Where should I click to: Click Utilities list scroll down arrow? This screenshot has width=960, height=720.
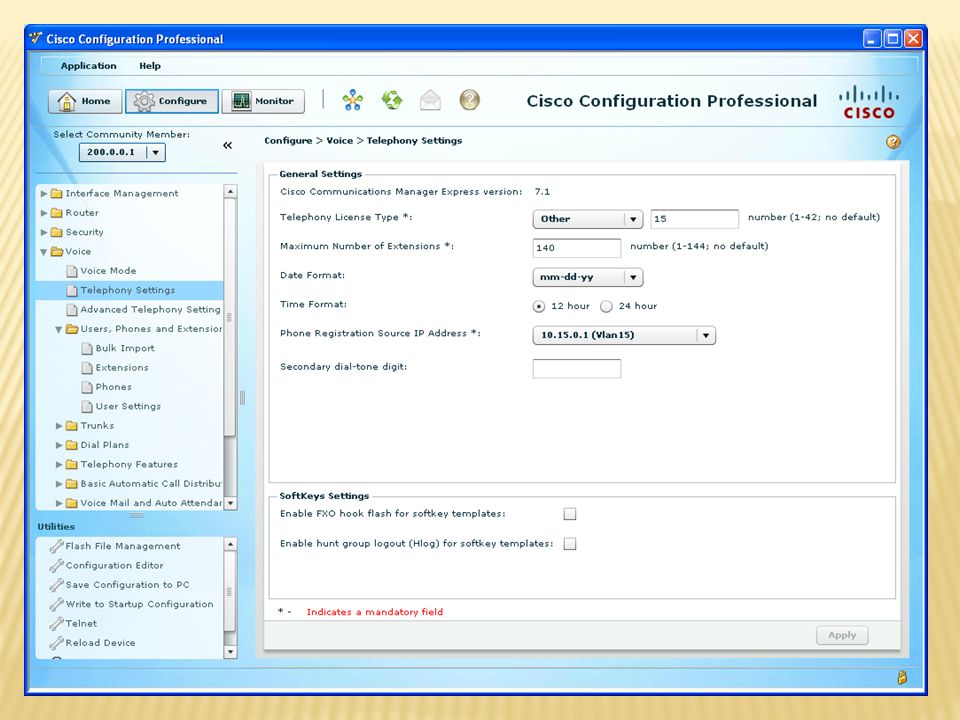tap(230, 652)
